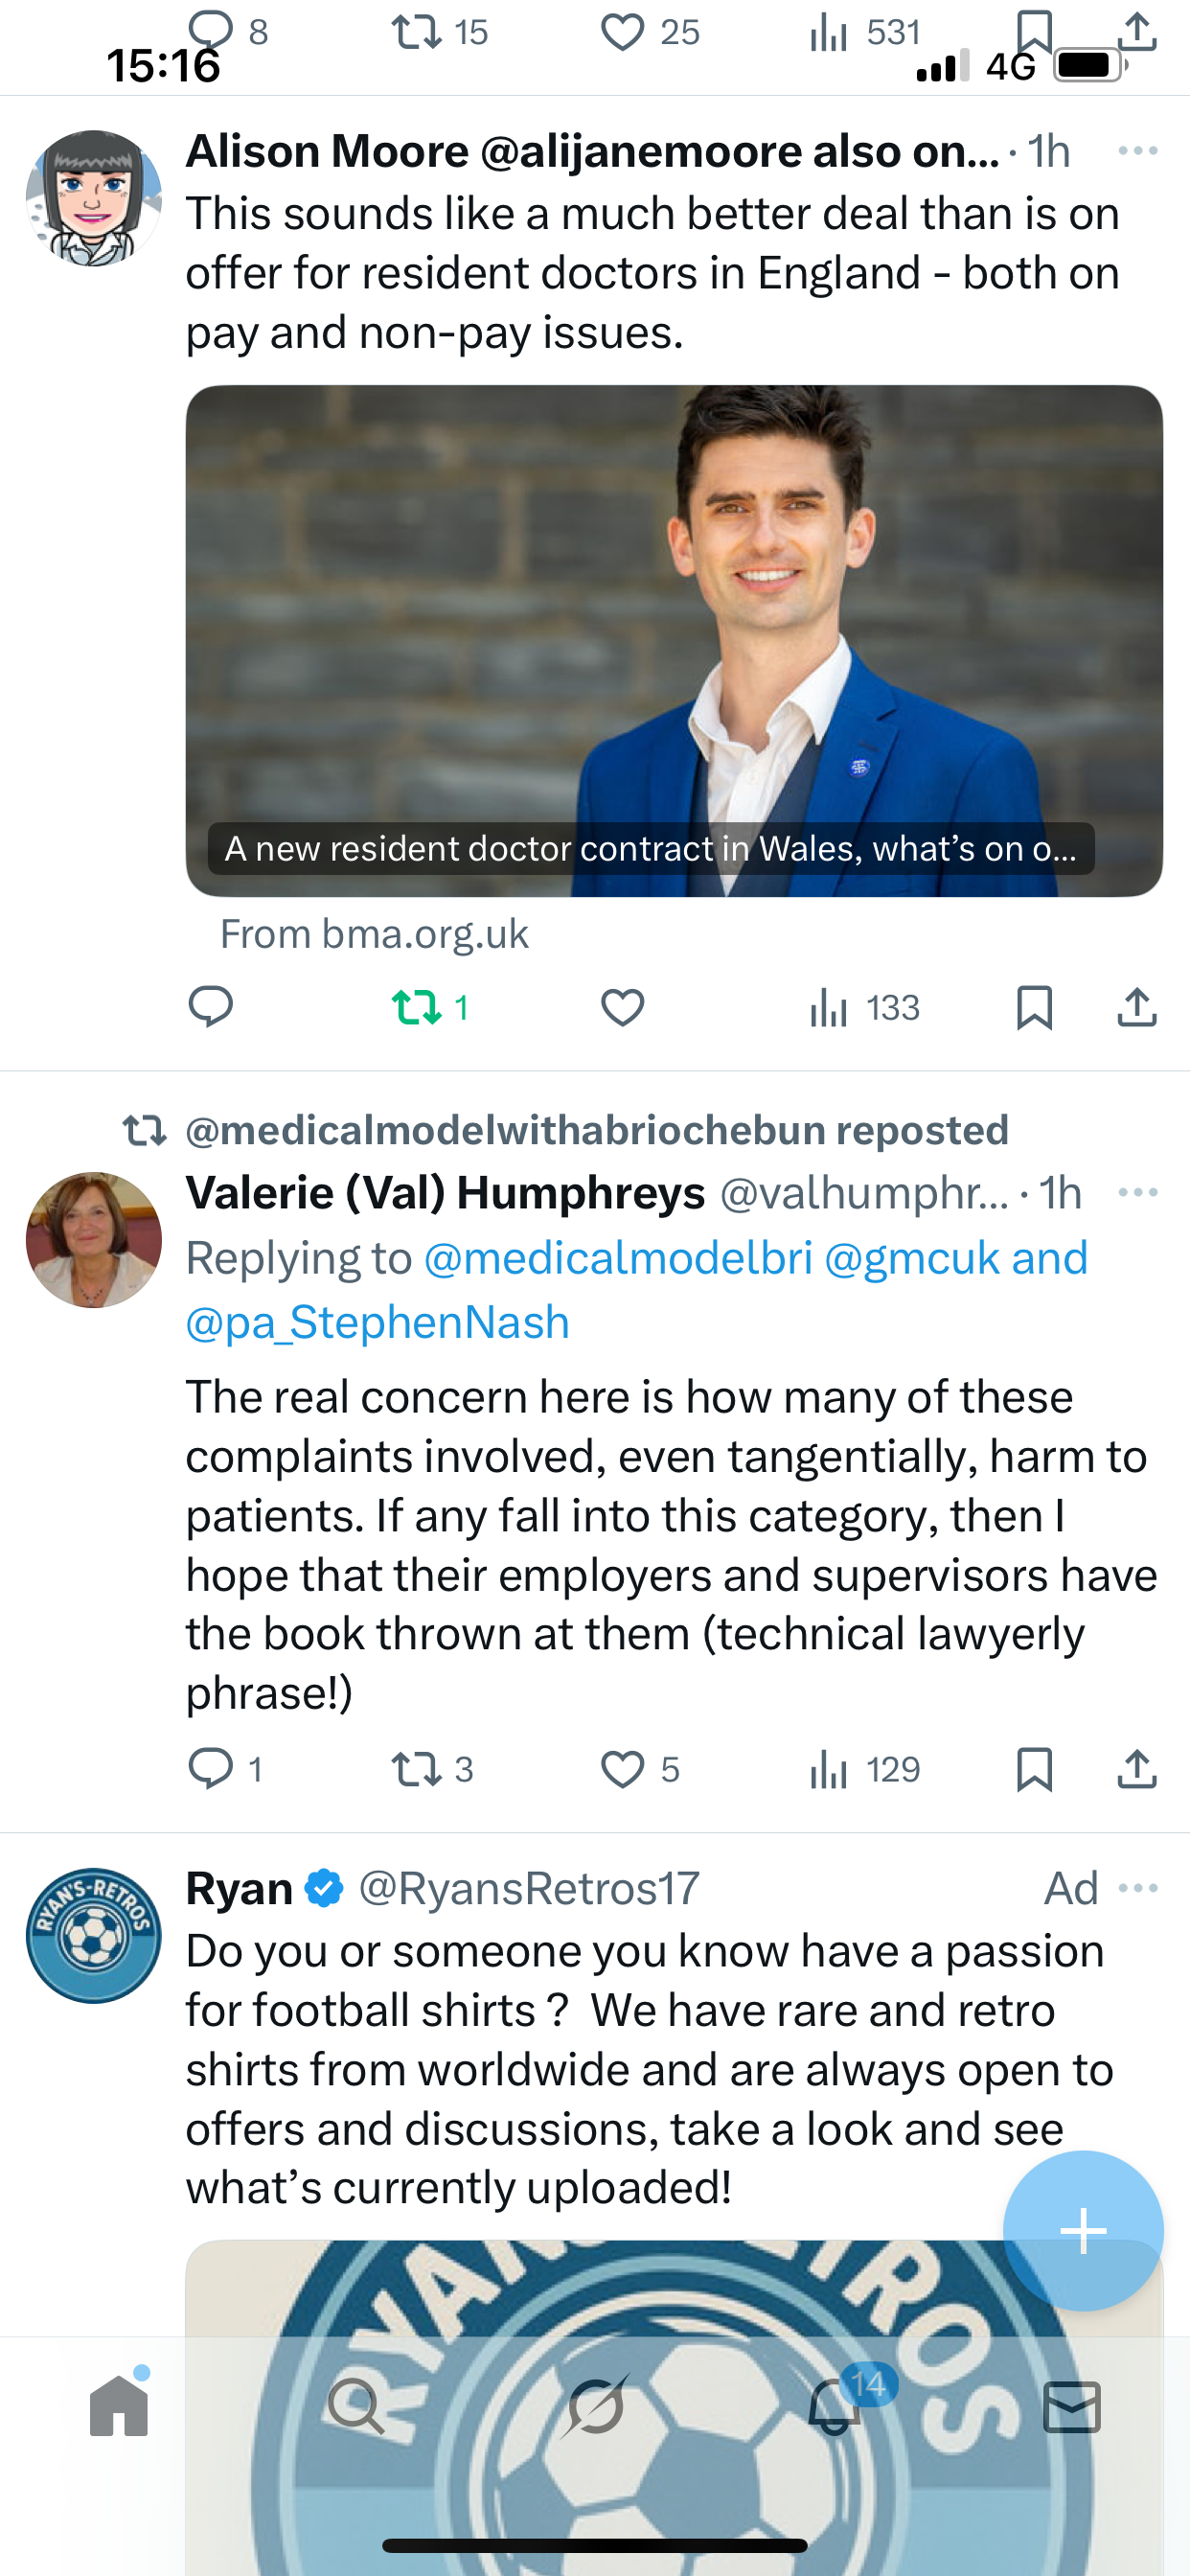
Task: Bookmark Alison Moore's tweet
Action: pos(1034,1006)
